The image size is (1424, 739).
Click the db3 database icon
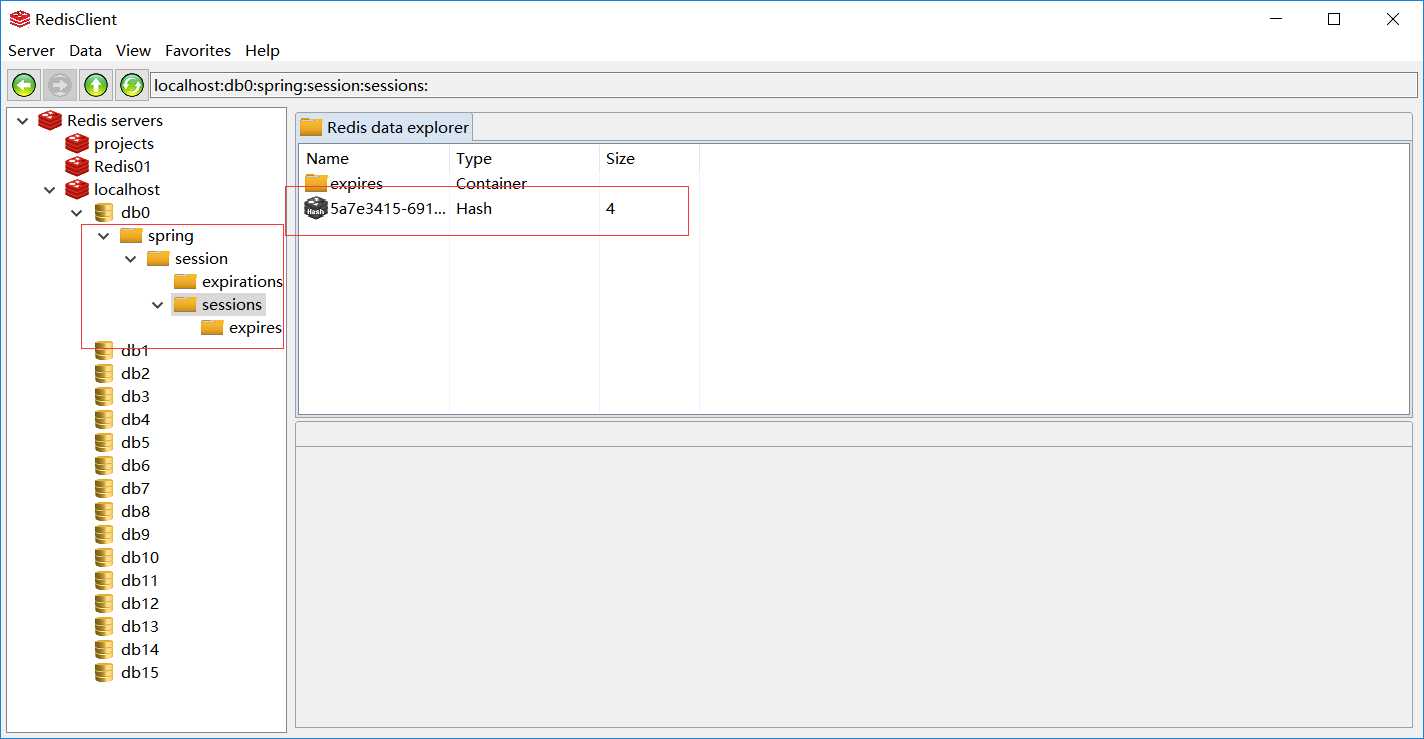(104, 396)
